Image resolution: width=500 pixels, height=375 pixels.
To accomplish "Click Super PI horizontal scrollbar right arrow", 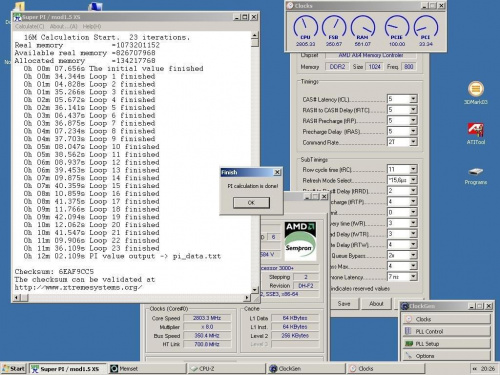I will click(x=247, y=297).
